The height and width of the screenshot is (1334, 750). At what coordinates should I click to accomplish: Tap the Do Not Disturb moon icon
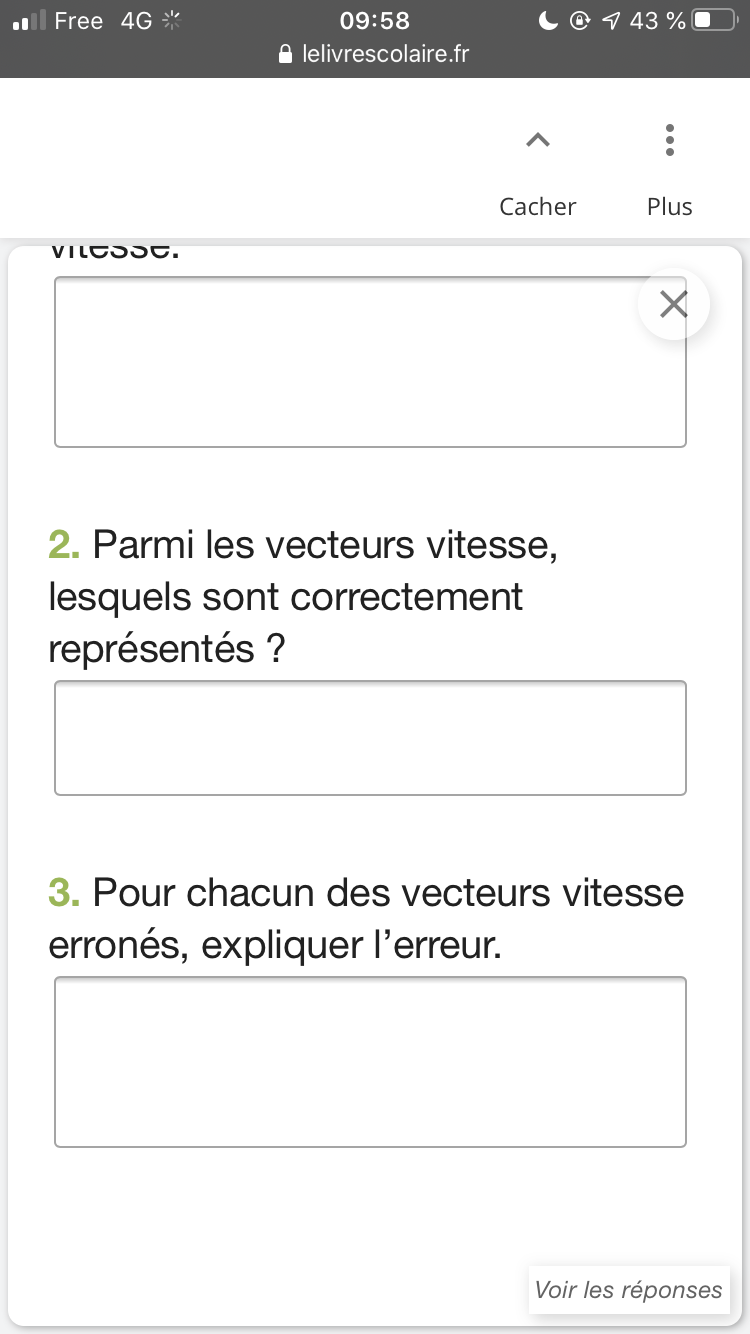[x=547, y=21]
